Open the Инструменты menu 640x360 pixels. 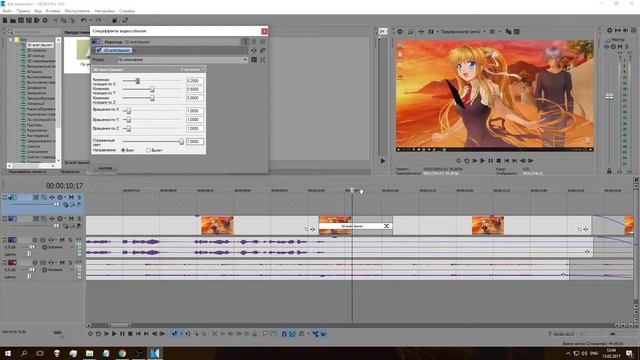pos(77,11)
